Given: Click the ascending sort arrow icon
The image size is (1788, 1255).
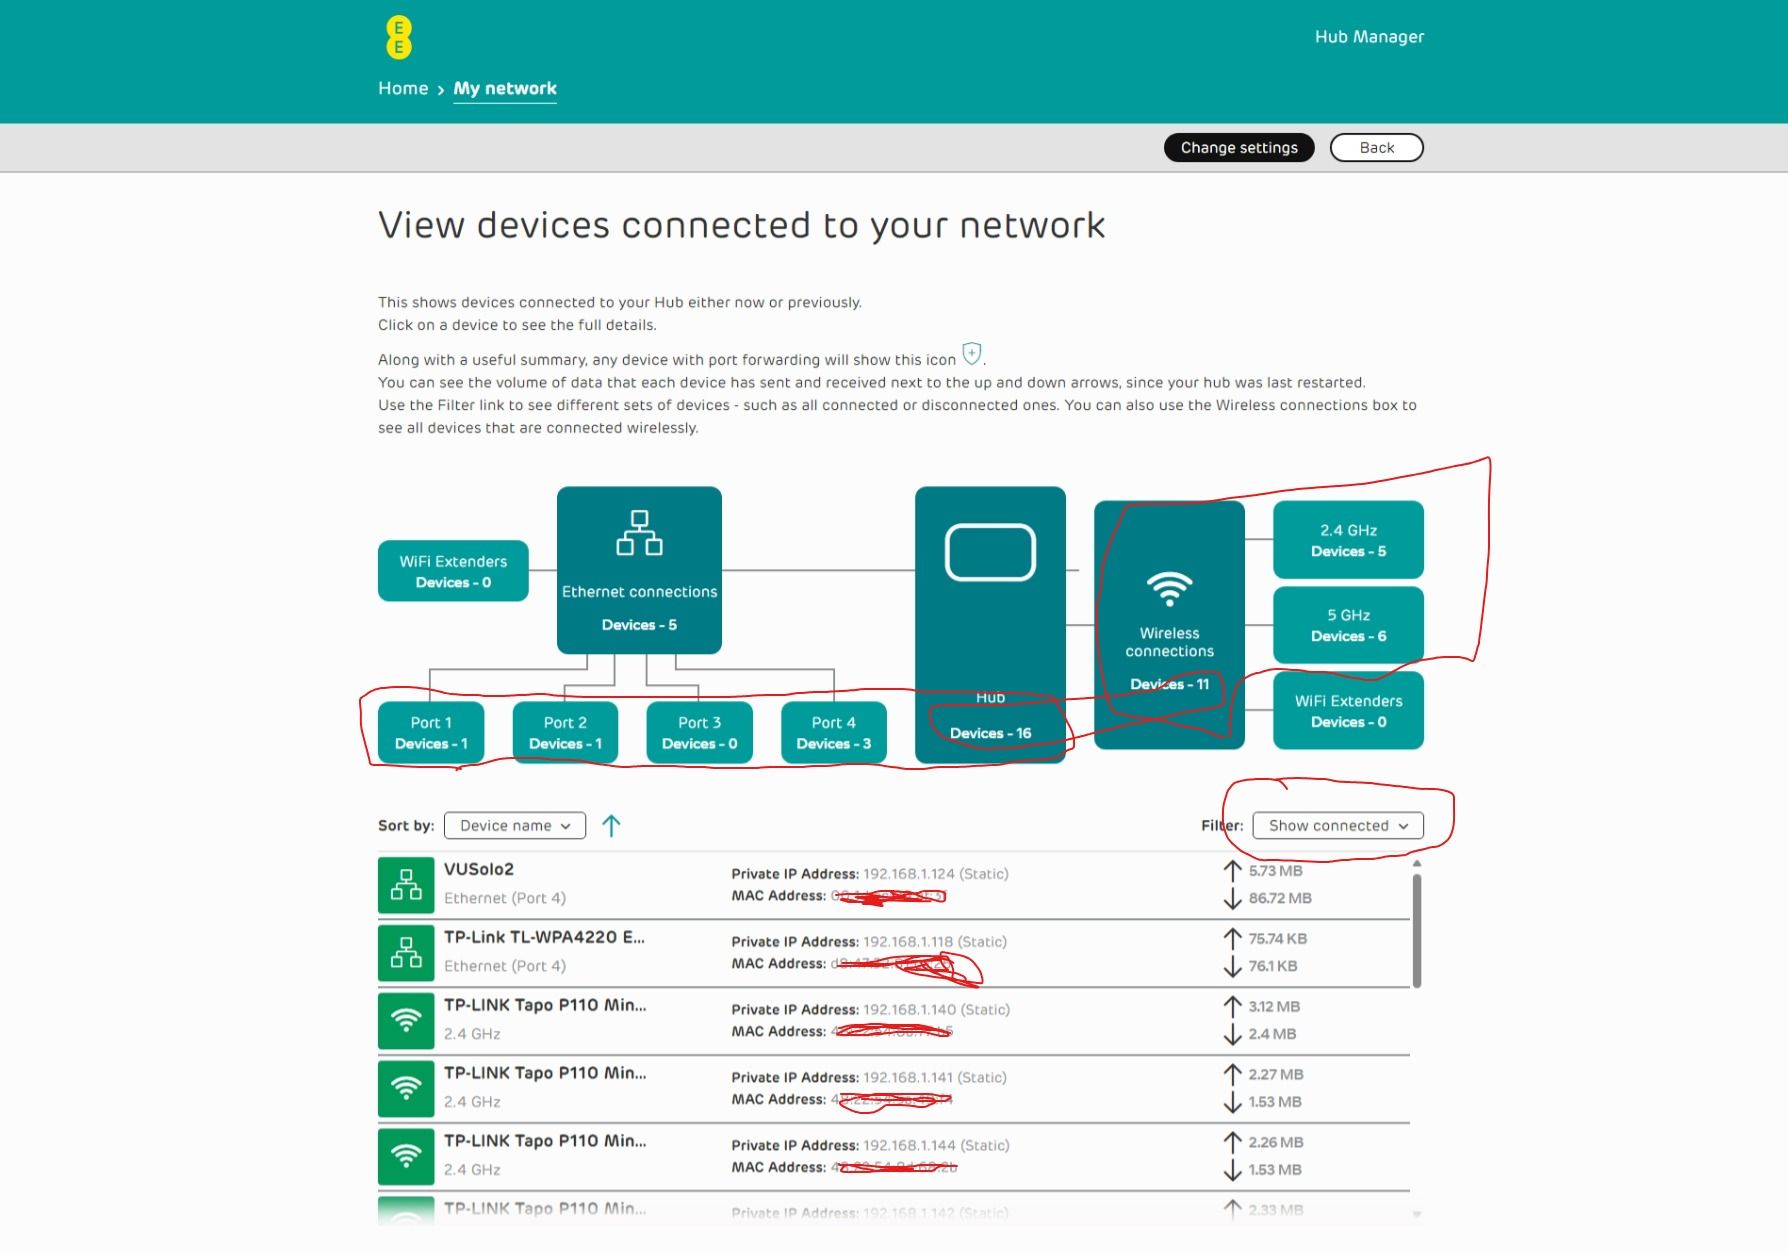Looking at the screenshot, I should (611, 826).
